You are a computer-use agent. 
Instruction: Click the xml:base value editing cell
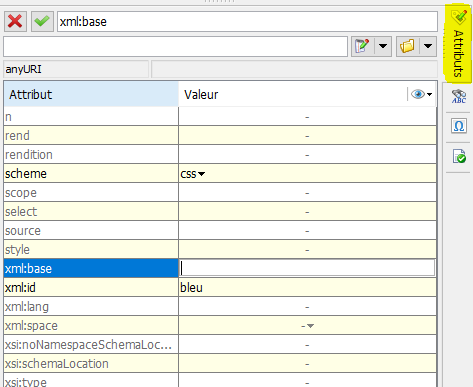(307, 268)
